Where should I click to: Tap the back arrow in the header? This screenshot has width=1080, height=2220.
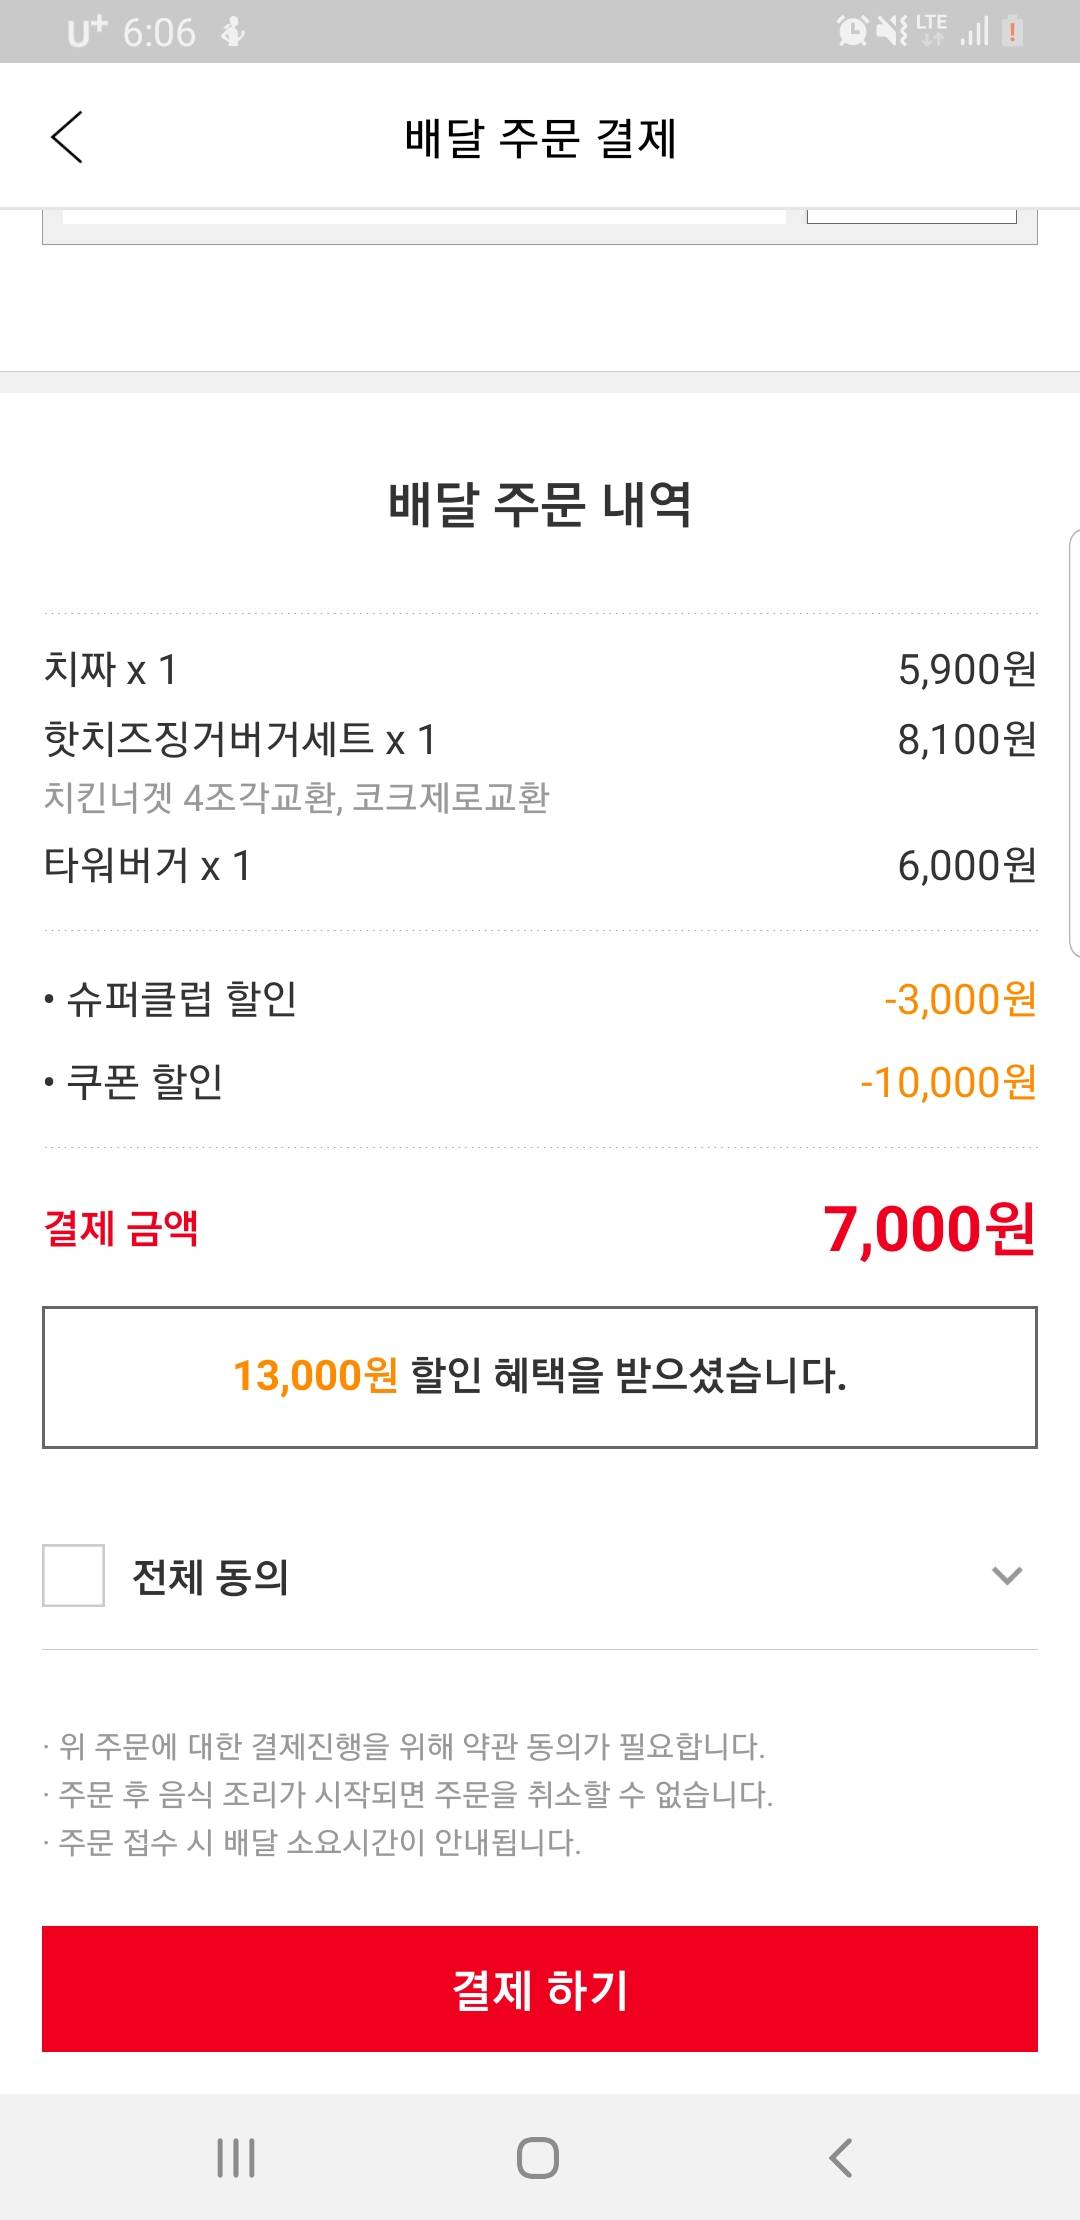[x=67, y=137]
